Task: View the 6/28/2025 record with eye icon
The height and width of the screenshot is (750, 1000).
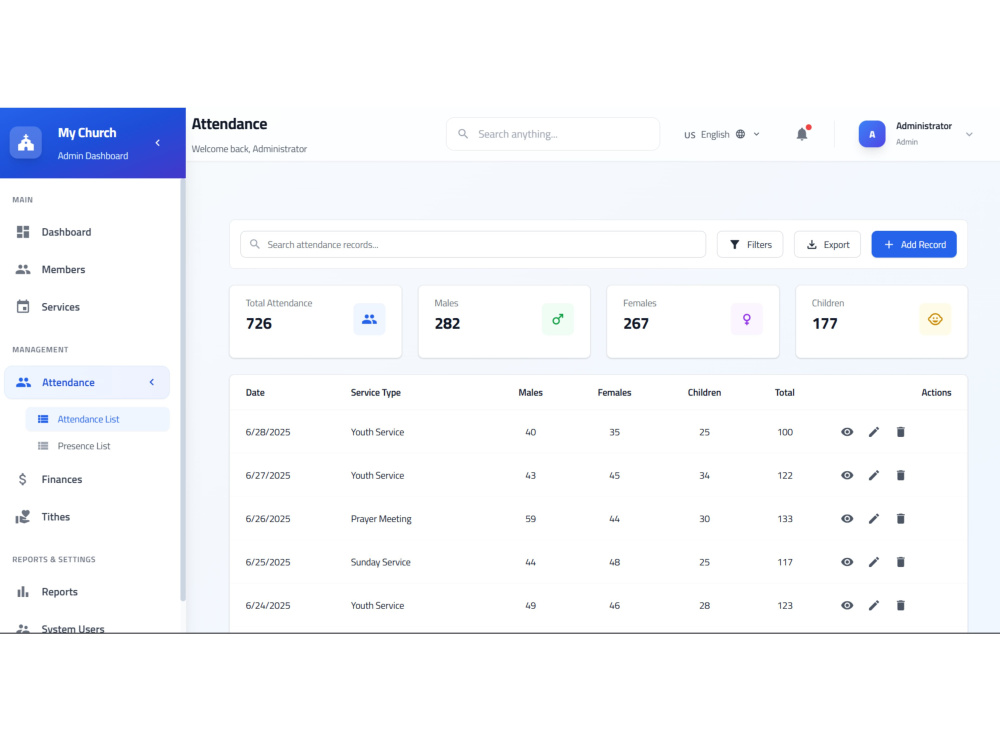Action: point(847,432)
